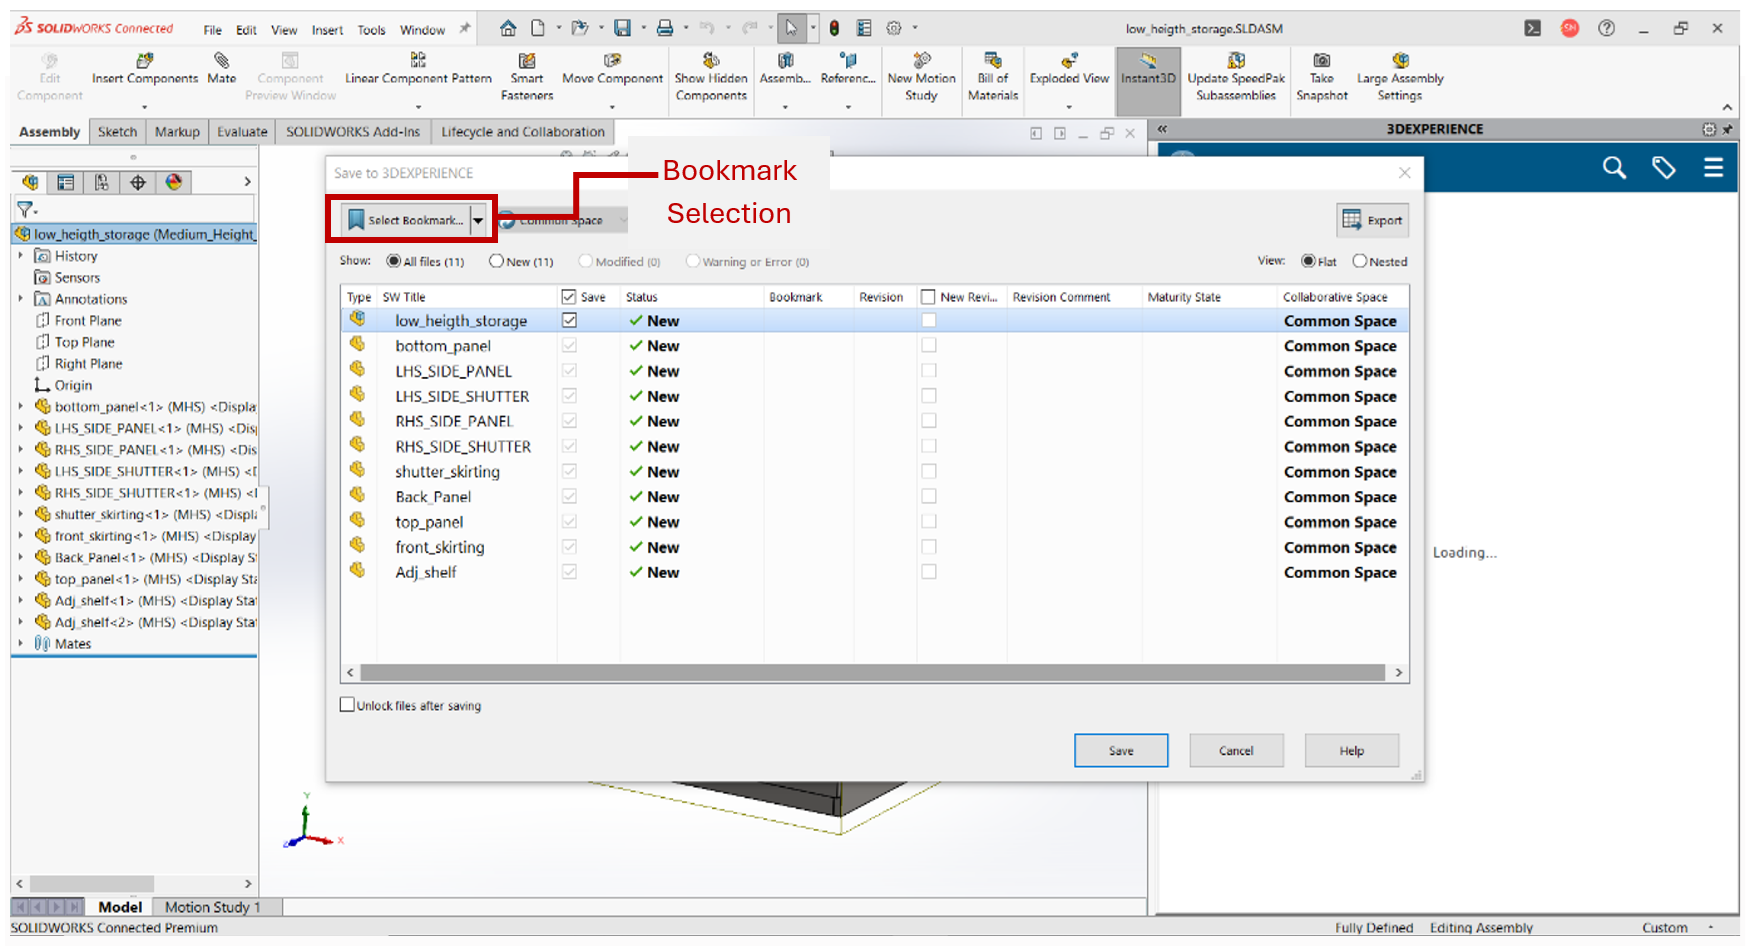The image size is (1749, 946).
Task: Click the Take Snapshot icon
Action: [1321, 62]
